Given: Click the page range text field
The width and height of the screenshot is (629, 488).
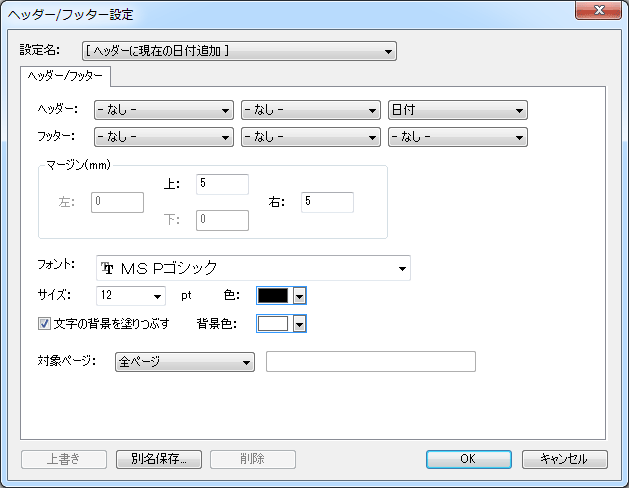Looking at the screenshot, I should (370, 361).
